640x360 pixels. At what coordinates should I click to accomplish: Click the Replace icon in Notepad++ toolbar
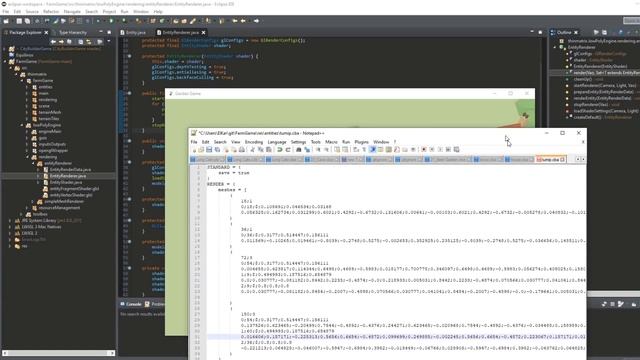point(307,150)
